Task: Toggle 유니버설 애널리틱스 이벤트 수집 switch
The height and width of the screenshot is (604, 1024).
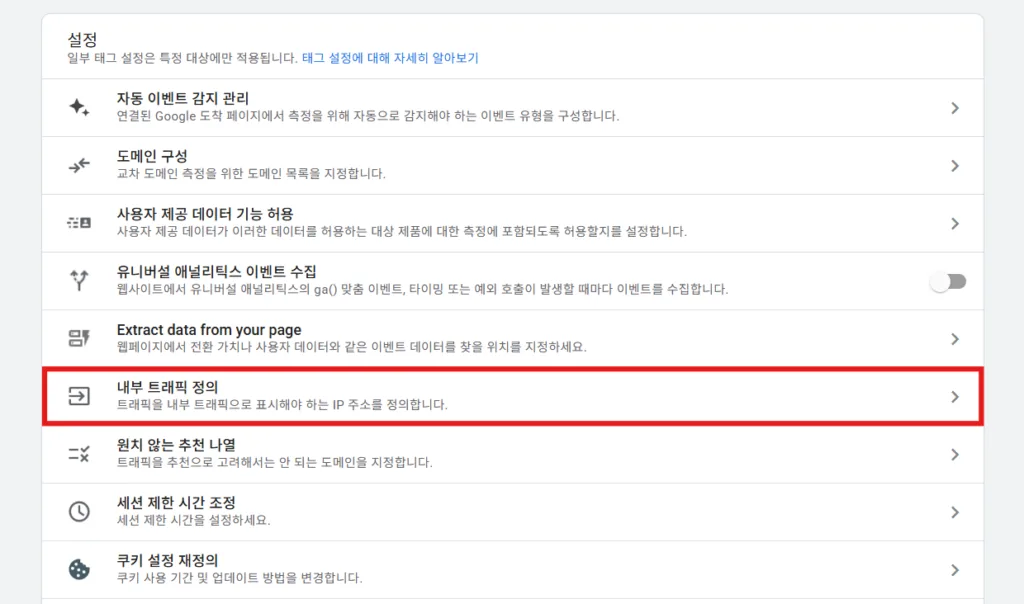Action: [948, 282]
